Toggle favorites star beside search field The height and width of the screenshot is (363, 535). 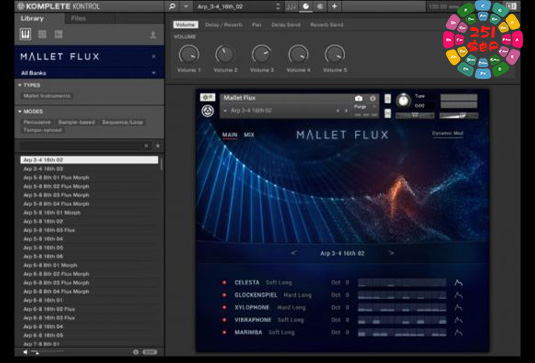tap(158, 146)
